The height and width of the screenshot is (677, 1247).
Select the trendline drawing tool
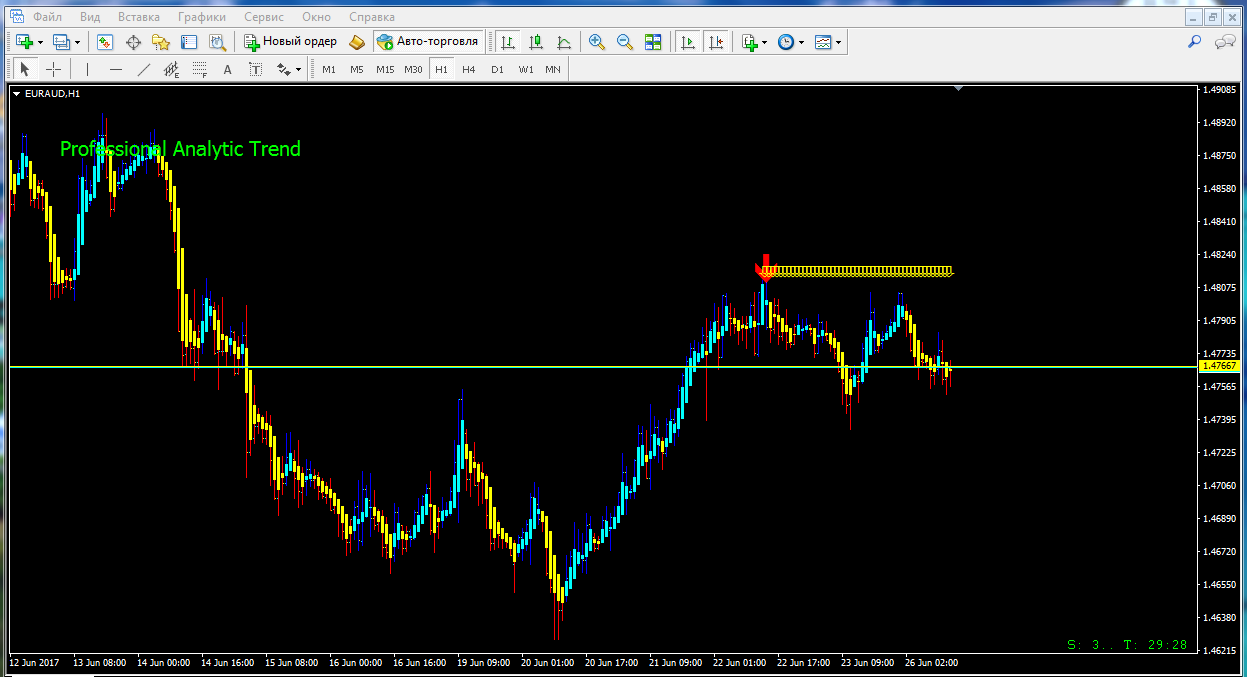(144, 69)
